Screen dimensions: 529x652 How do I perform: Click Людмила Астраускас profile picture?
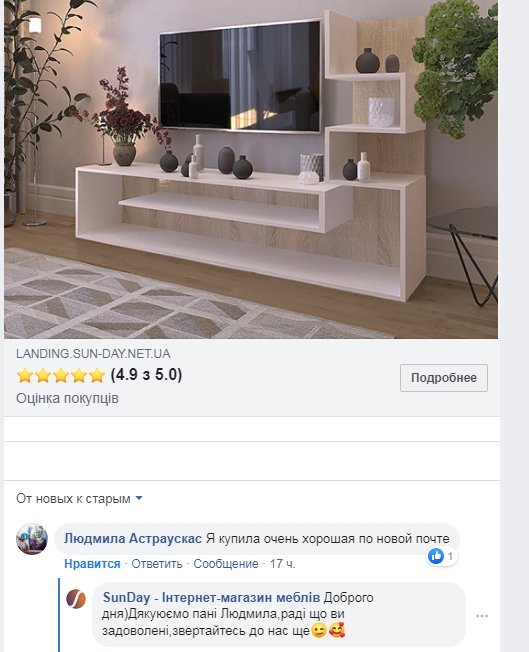32,539
